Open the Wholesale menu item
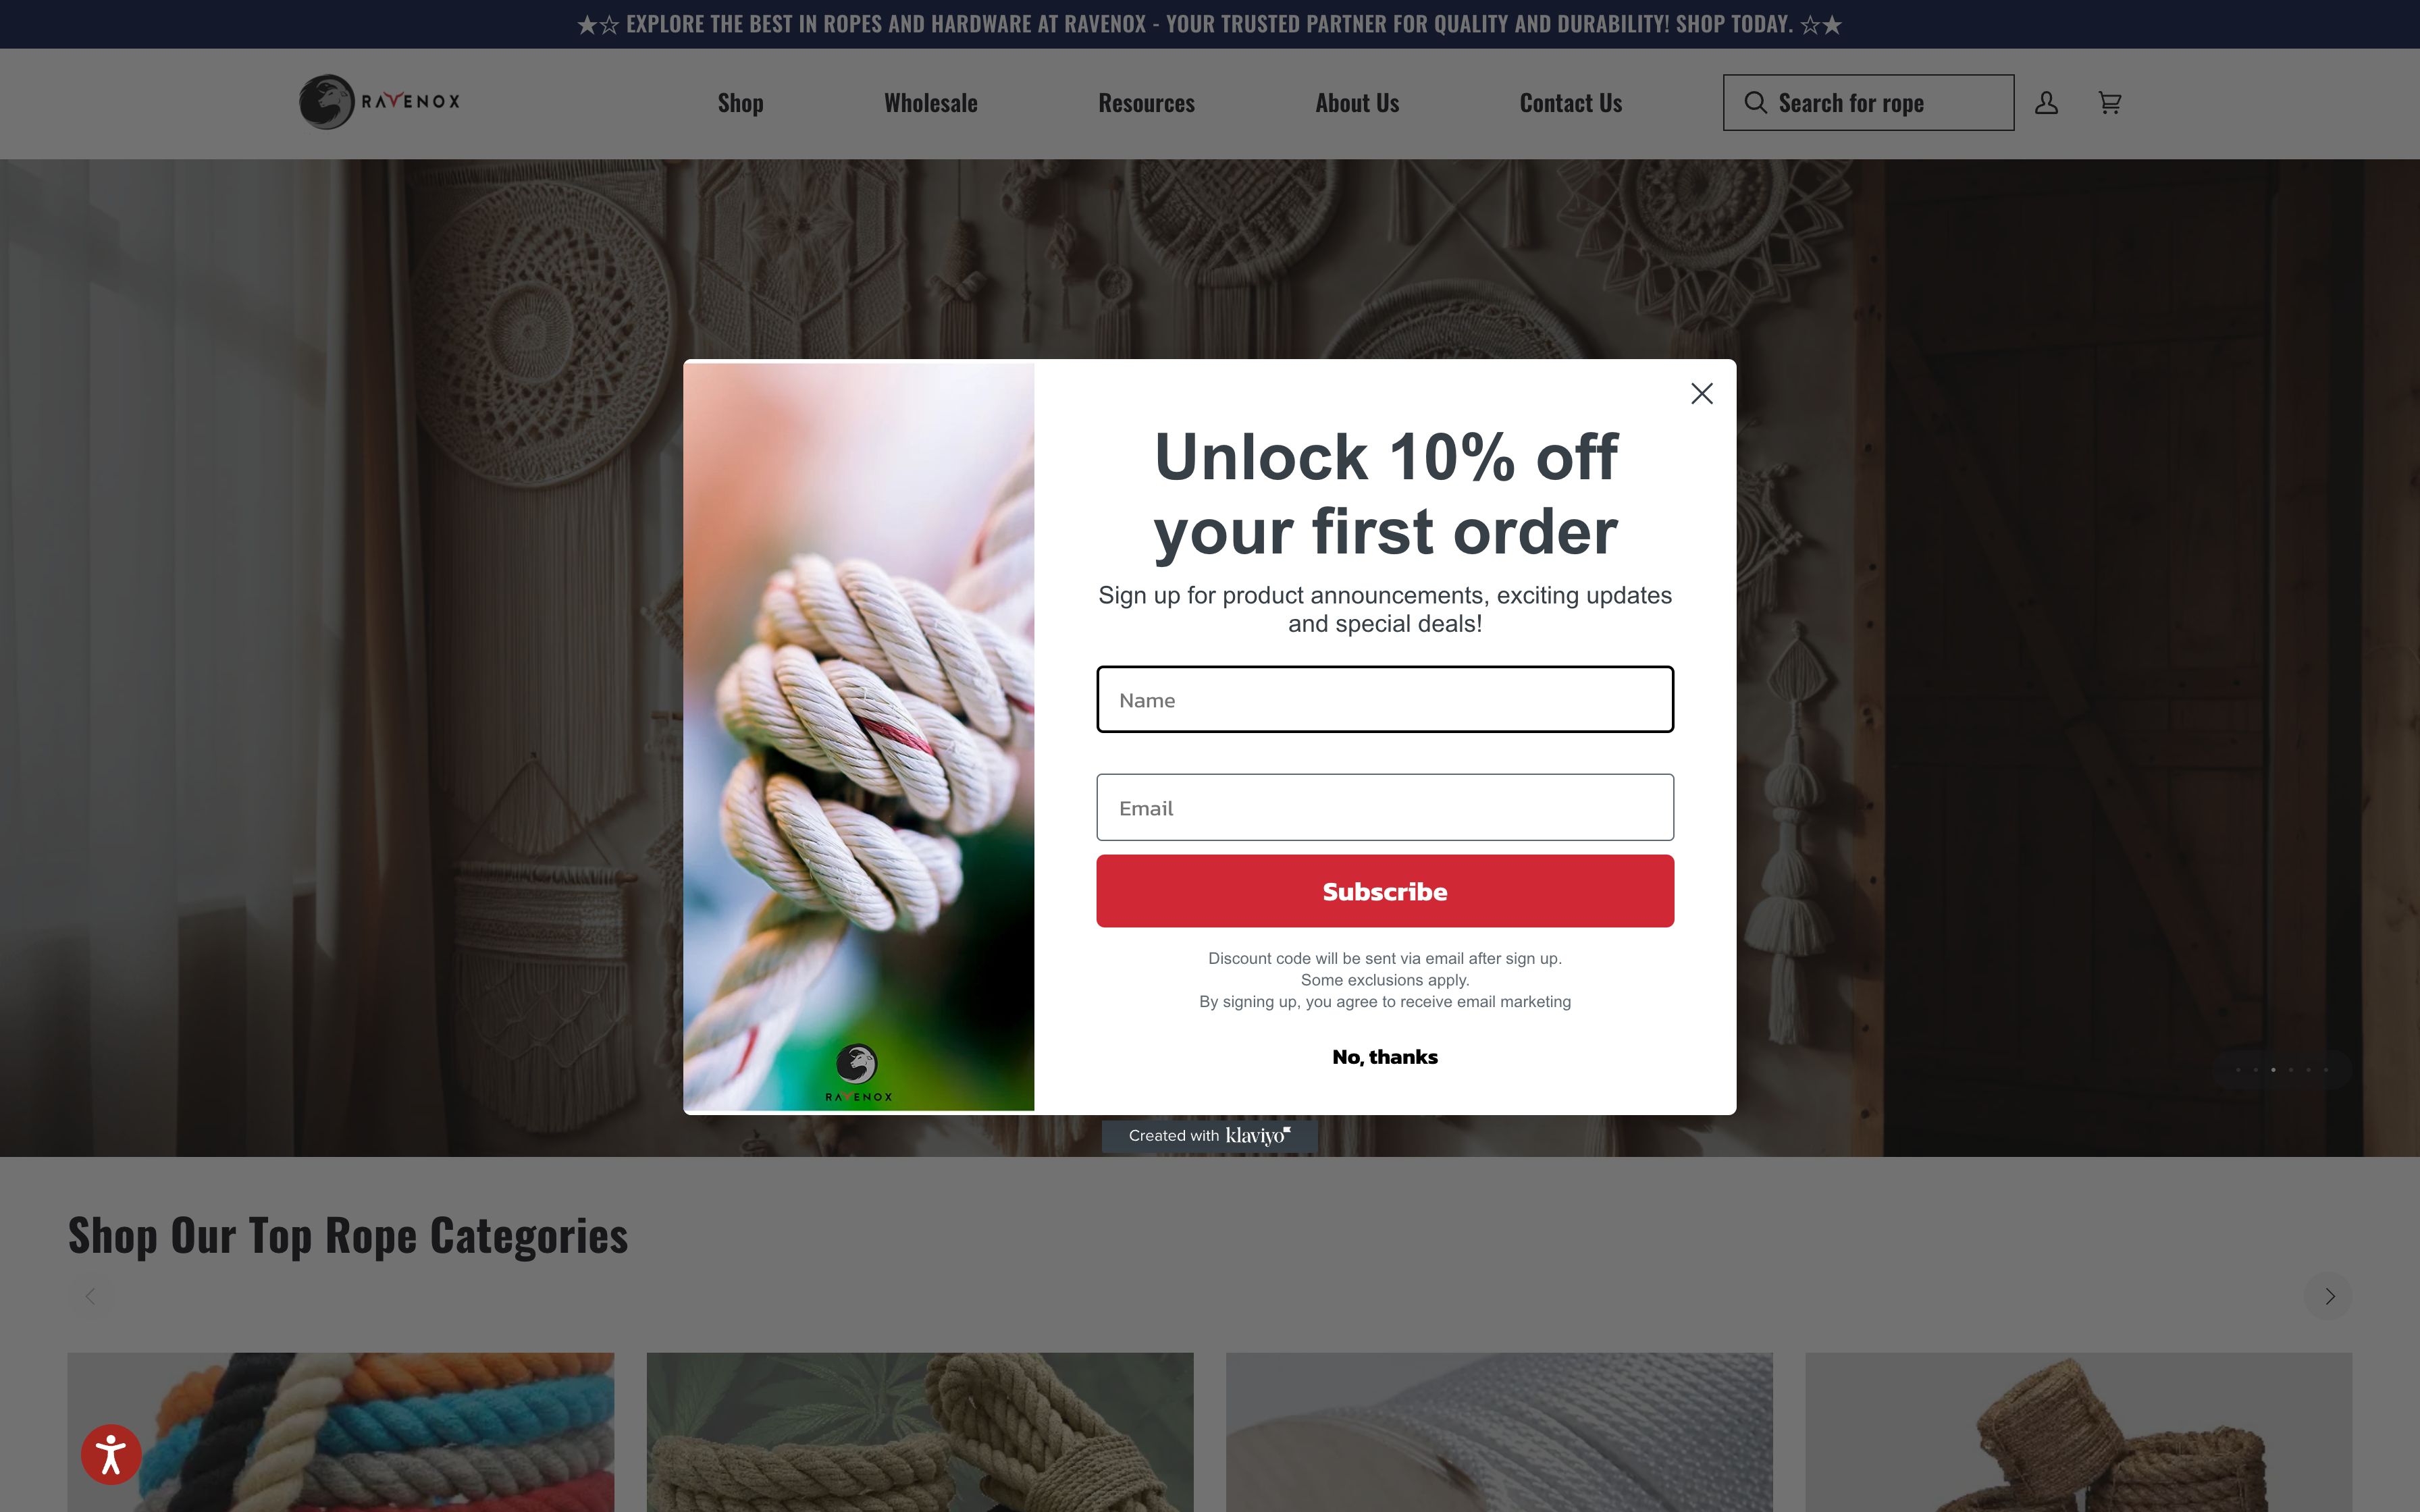This screenshot has height=1512, width=2420. pos(930,103)
